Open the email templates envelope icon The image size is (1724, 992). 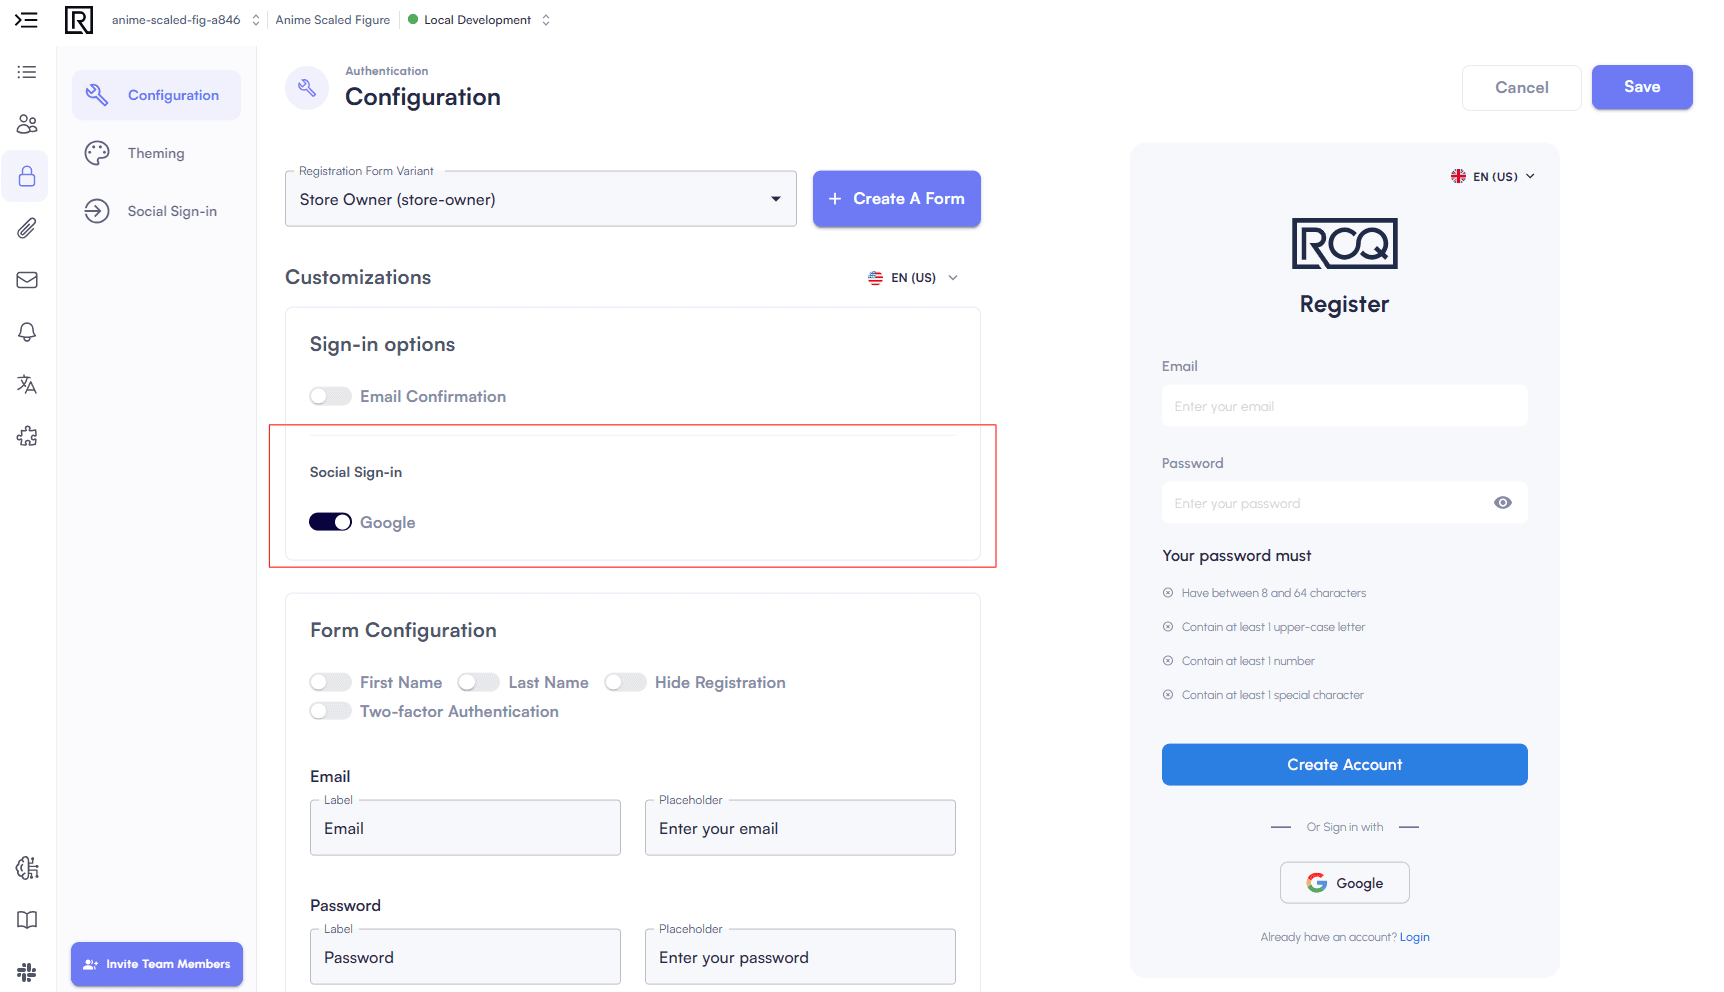pyautogui.click(x=26, y=280)
